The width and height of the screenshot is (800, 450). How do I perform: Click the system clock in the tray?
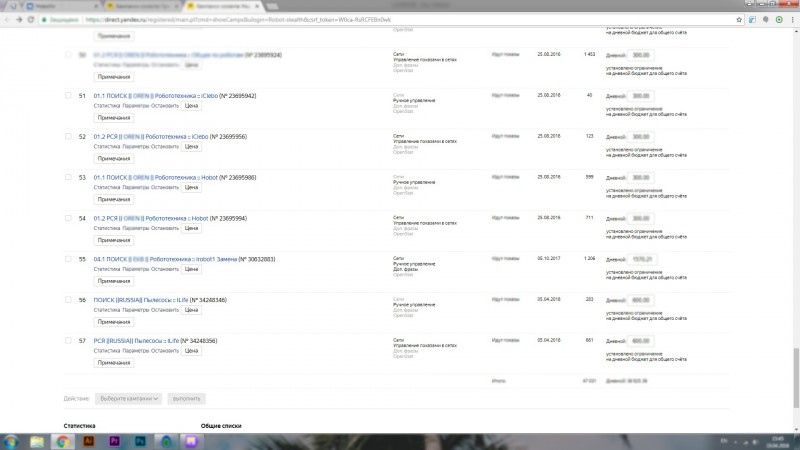pyautogui.click(x=778, y=442)
